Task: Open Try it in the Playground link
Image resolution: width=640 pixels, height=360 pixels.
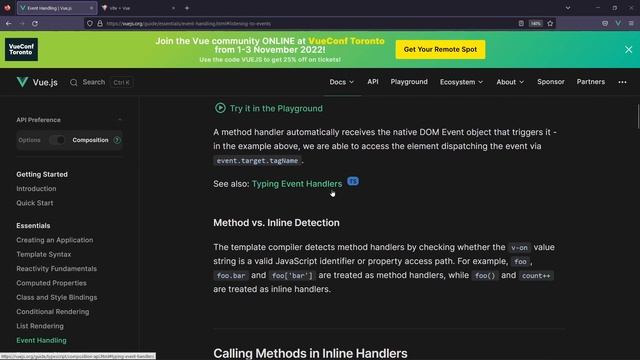Action: [276, 108]
